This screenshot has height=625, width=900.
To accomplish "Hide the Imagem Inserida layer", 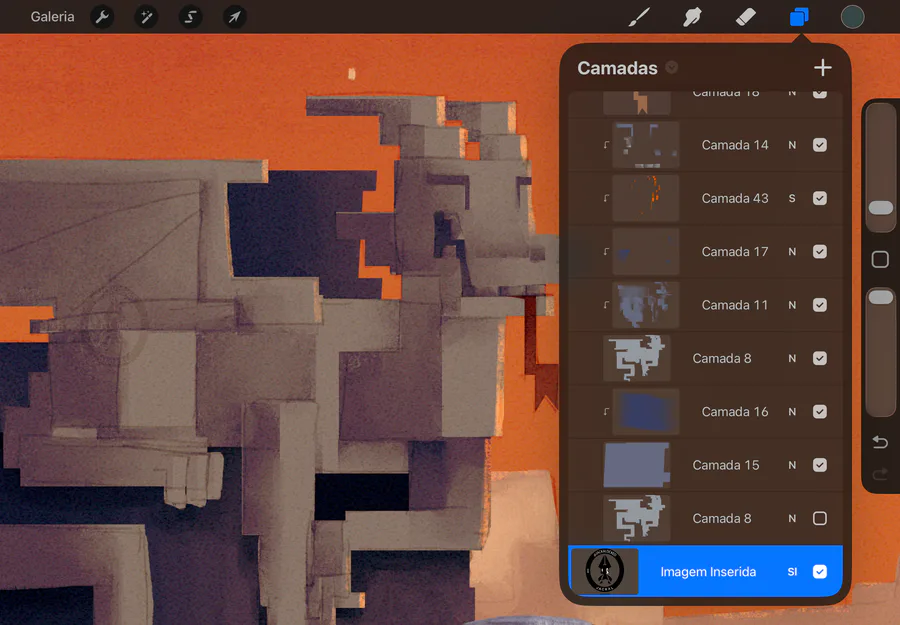I will 820,572.
